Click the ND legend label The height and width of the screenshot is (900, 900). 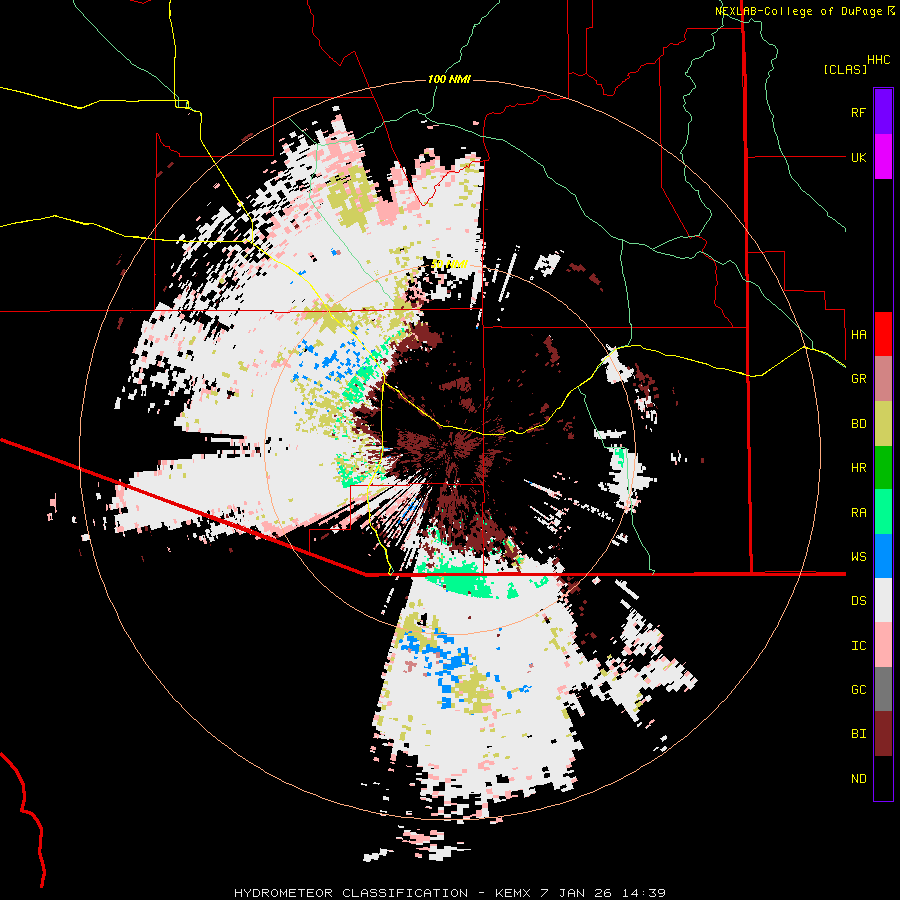(x=858, y=778)
